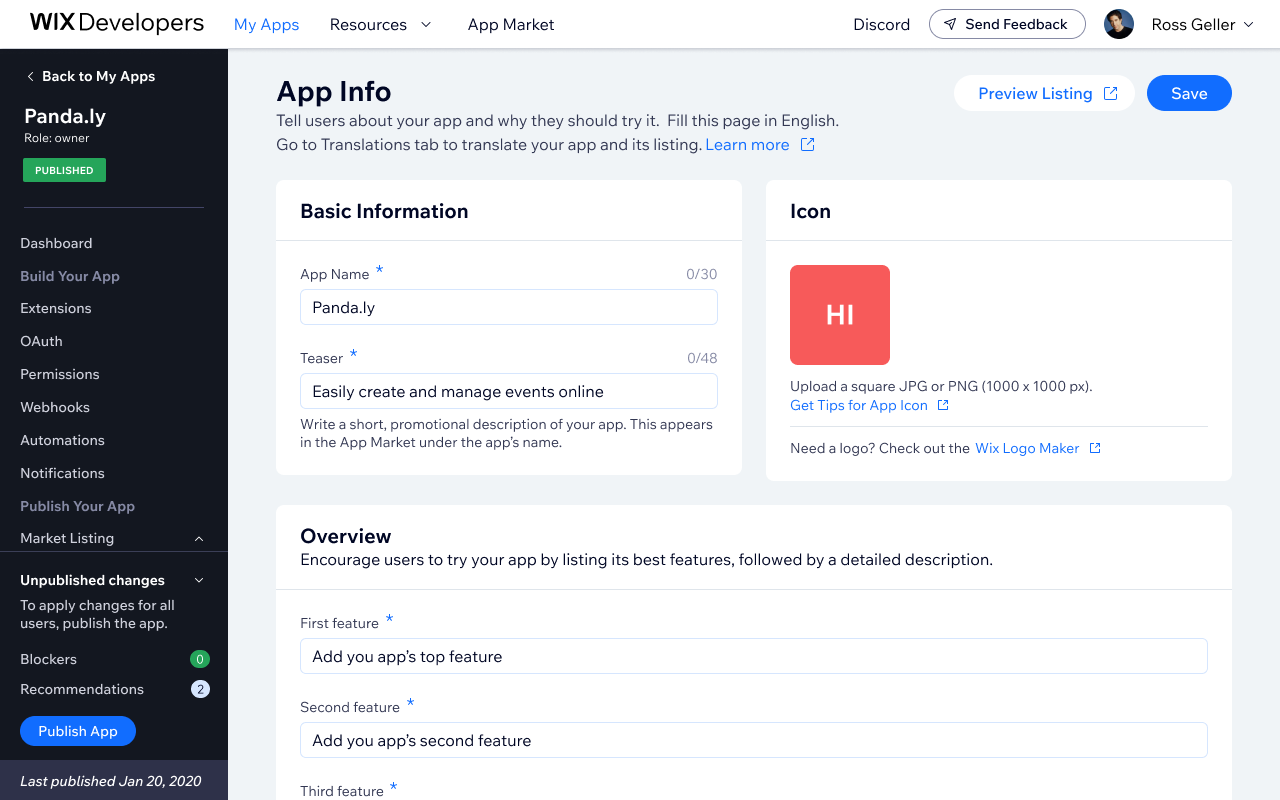The image size is (1280, 800).
Task: Click the Second feature input field
Action: pos(754,740)
